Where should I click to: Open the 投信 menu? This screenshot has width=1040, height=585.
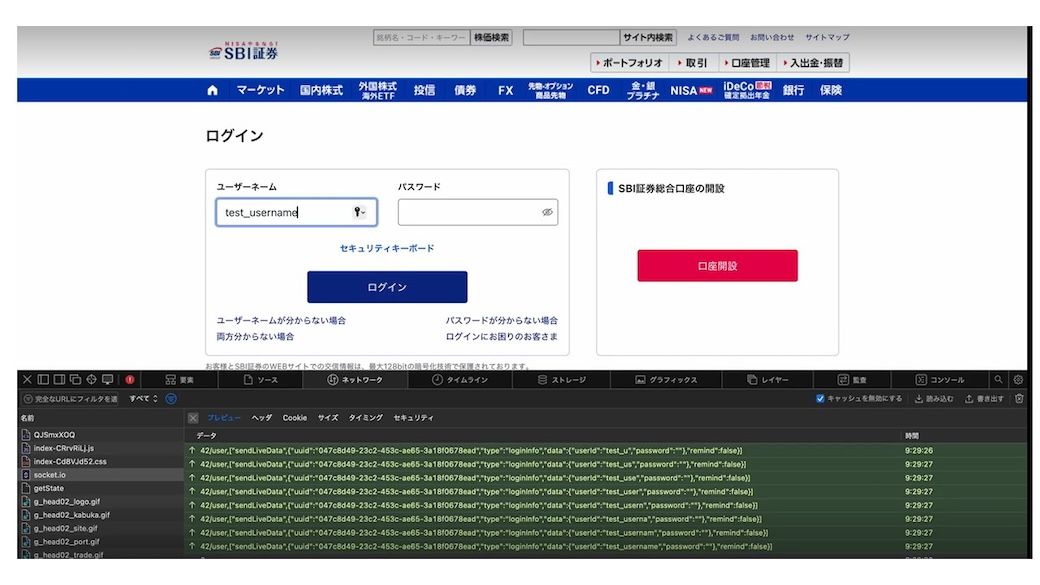click(424, 90)
